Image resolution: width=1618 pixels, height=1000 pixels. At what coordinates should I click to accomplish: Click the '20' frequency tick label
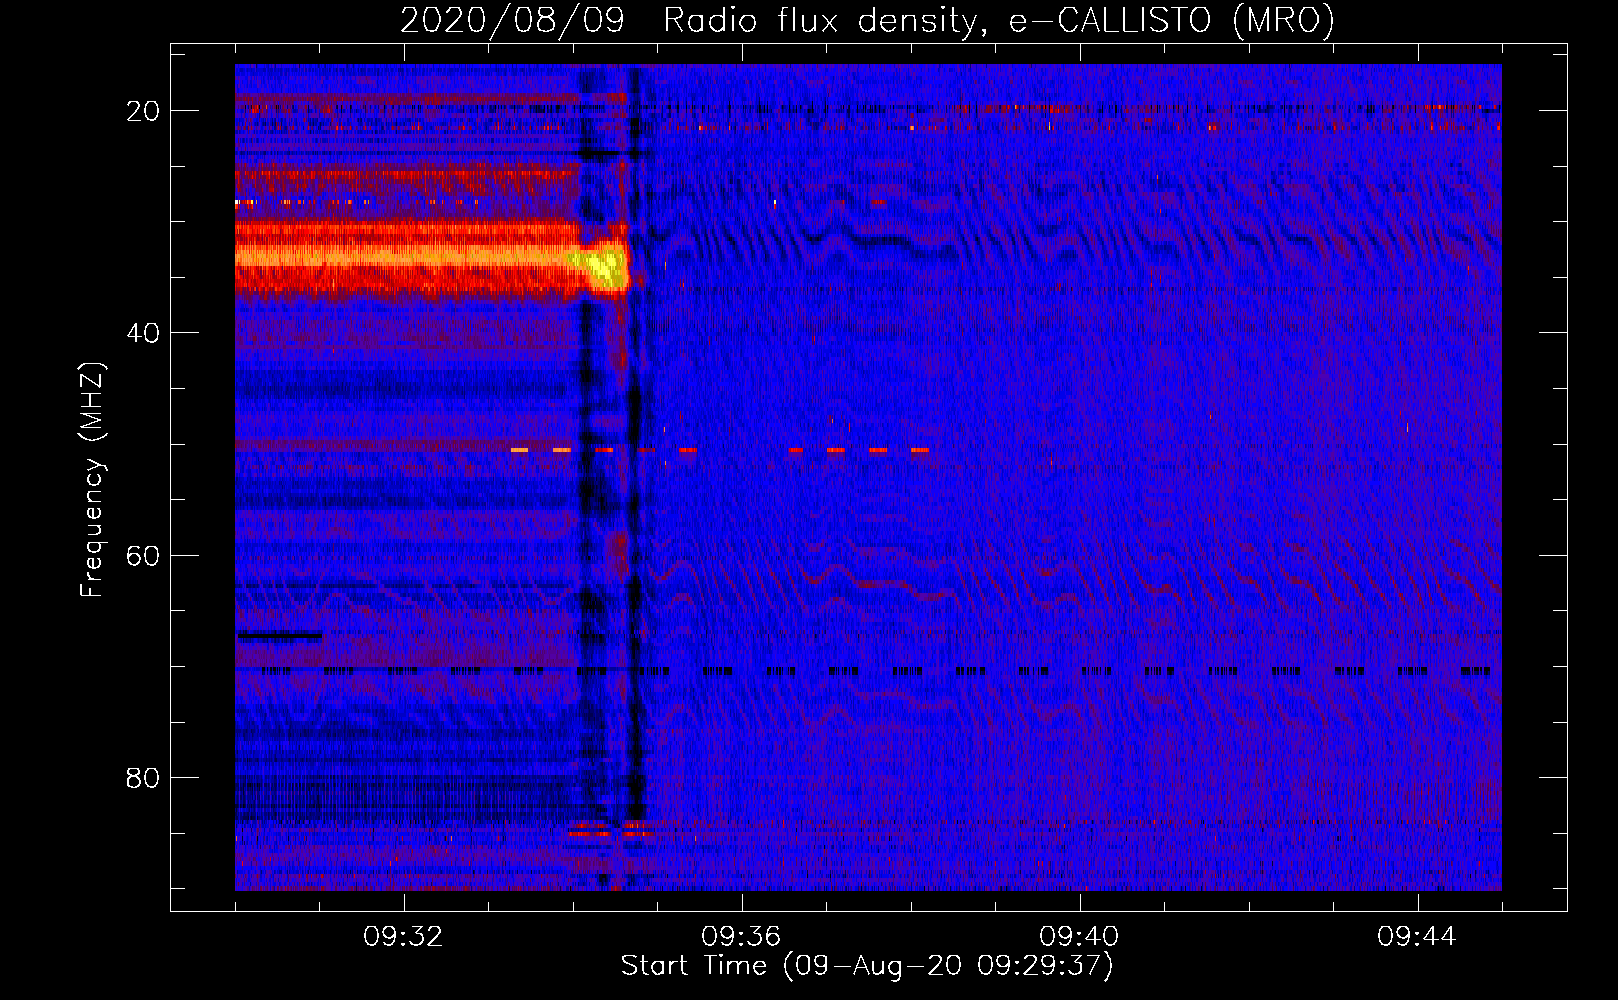point(143,111)
